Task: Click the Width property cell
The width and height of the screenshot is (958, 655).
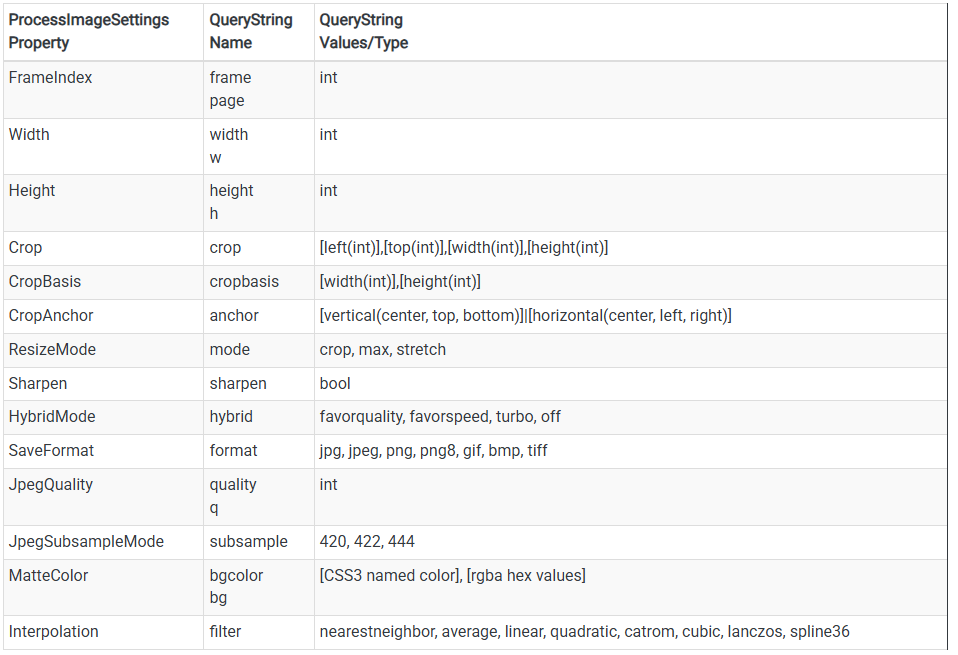Action: pos(29,135)
